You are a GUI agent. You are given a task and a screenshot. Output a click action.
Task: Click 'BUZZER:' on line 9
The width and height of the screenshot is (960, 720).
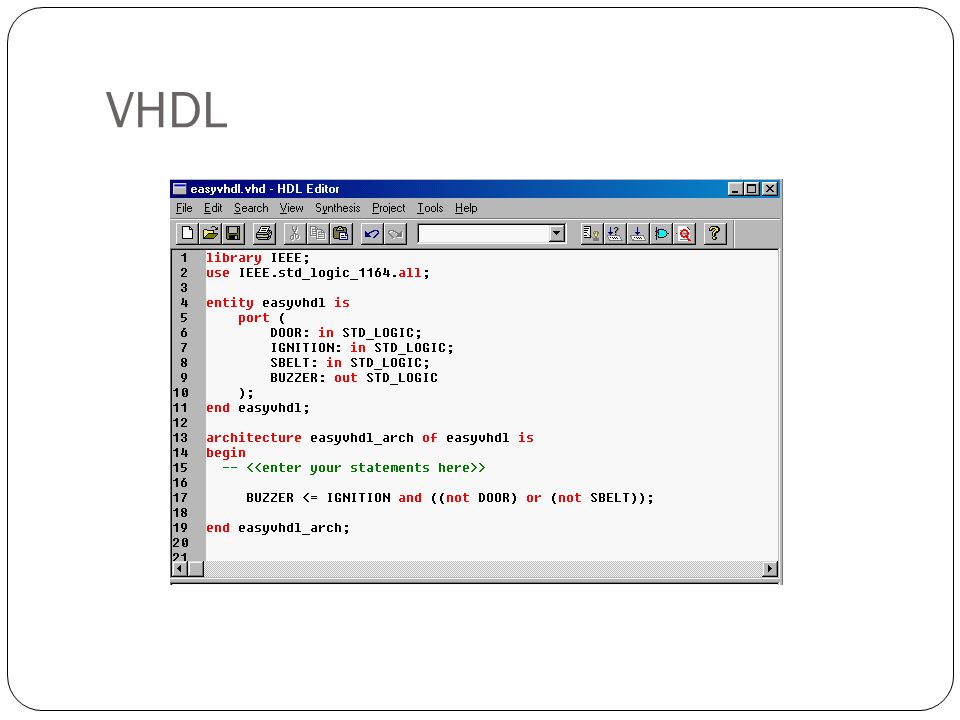(298, 378)
